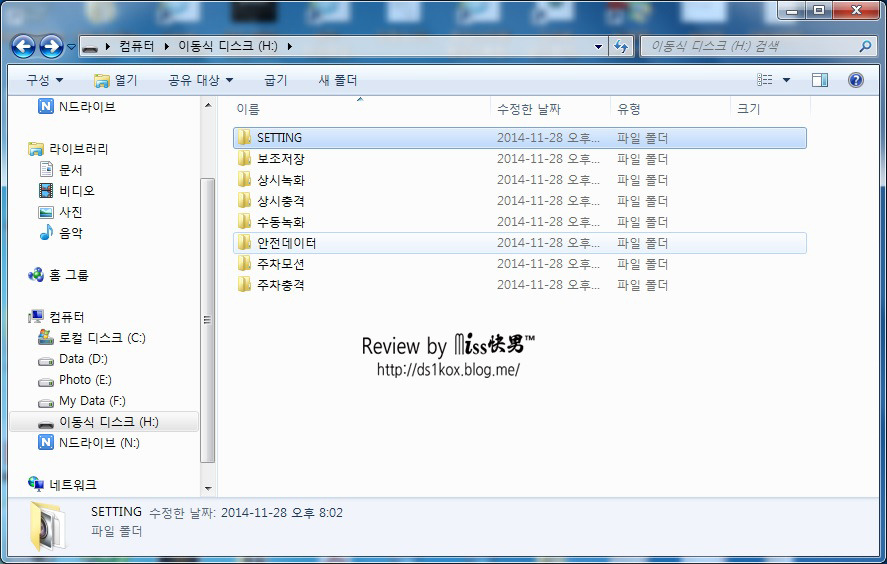The image size is (887, 564).
Task: Click the refresh button next to address bar
Action: click(621, 46)
